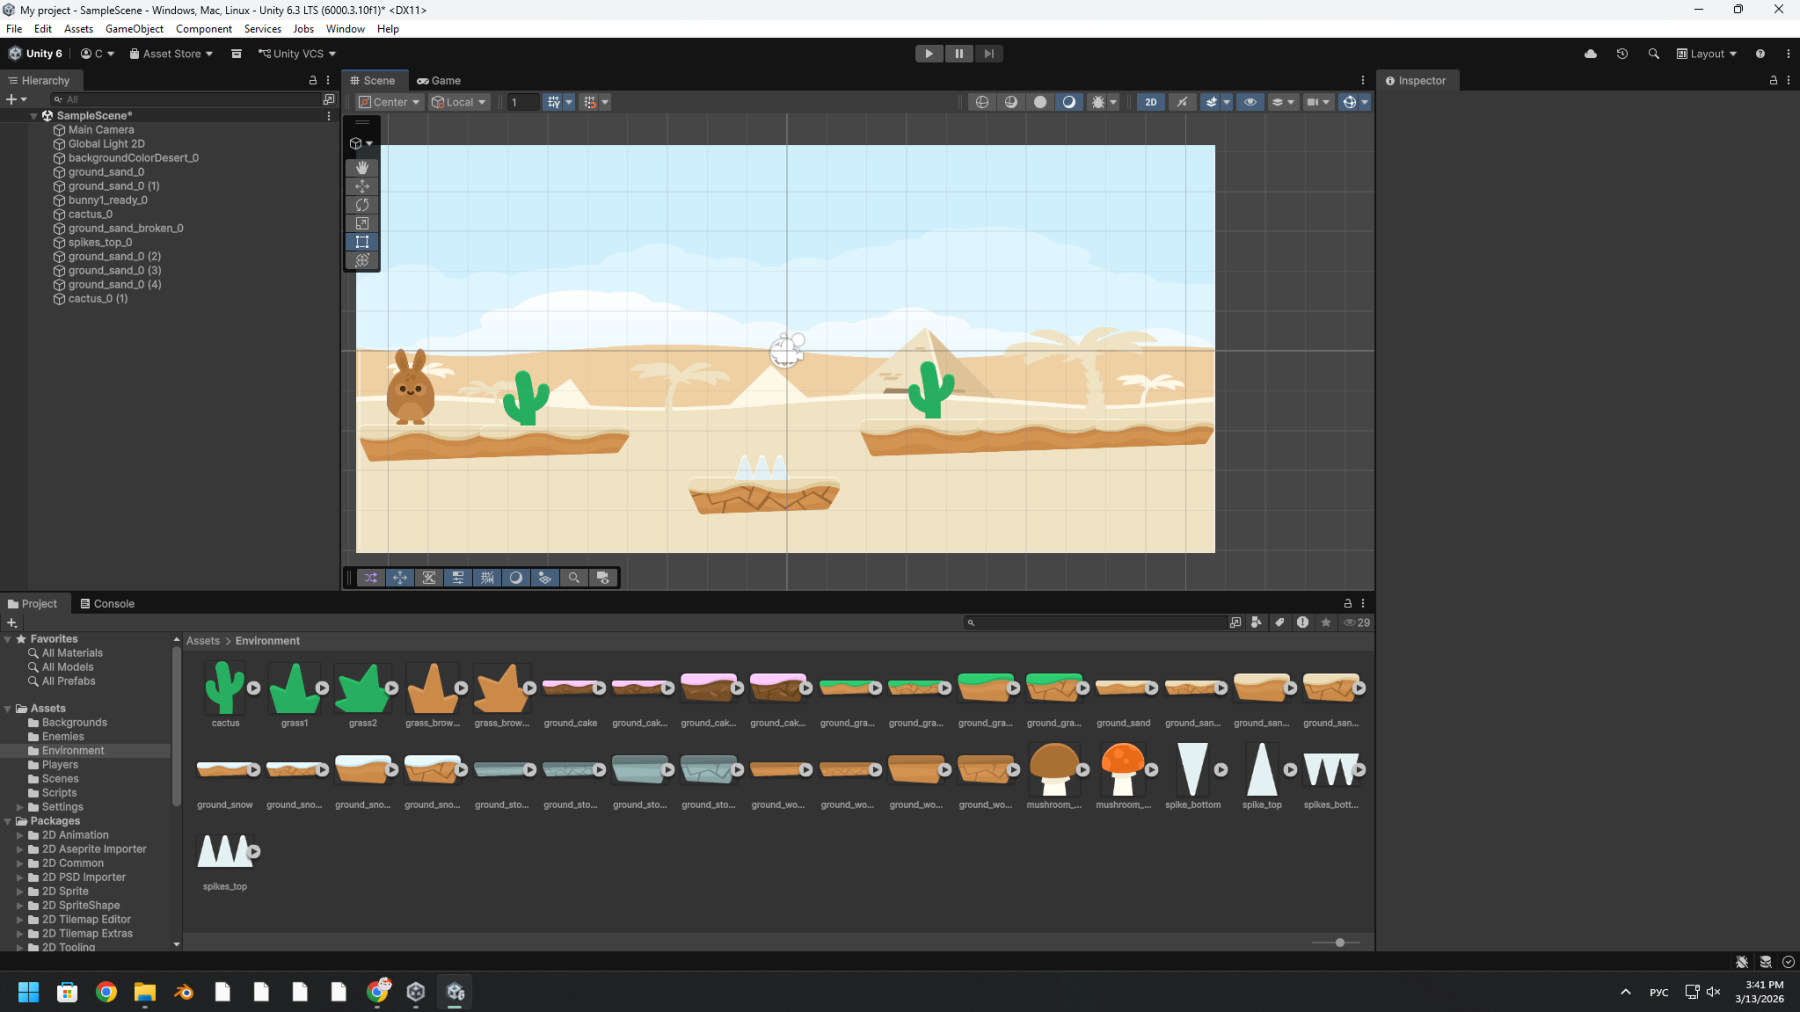Open the Layout dropdown
1800x1012 pixels.
tap(1706, 54)
